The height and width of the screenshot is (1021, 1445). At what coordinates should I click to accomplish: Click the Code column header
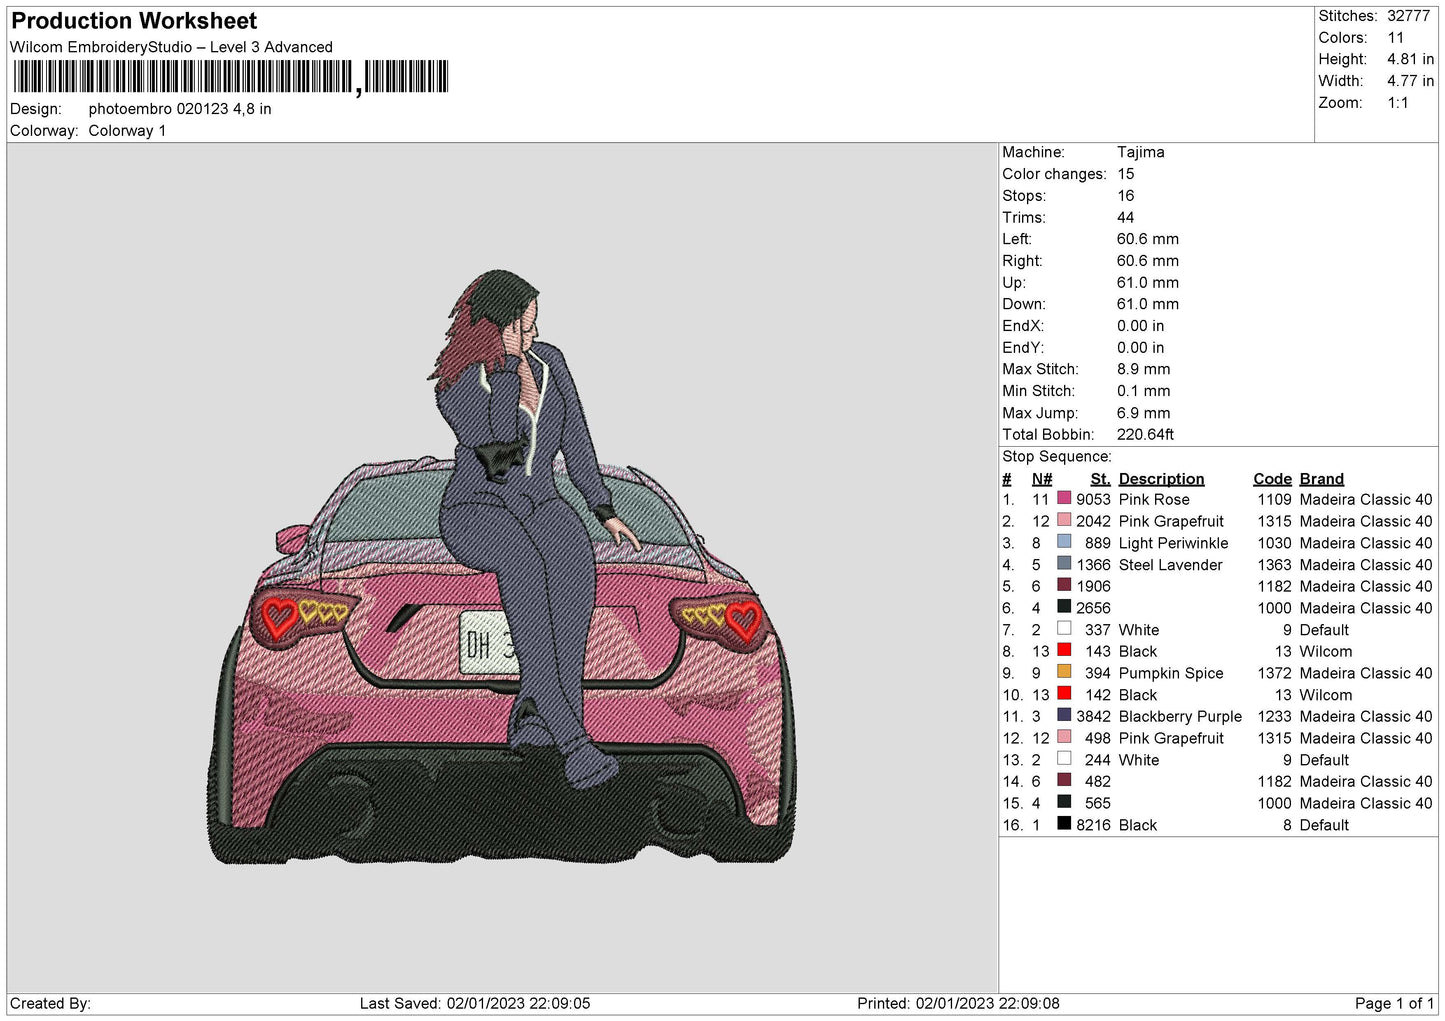[1272, 479]
